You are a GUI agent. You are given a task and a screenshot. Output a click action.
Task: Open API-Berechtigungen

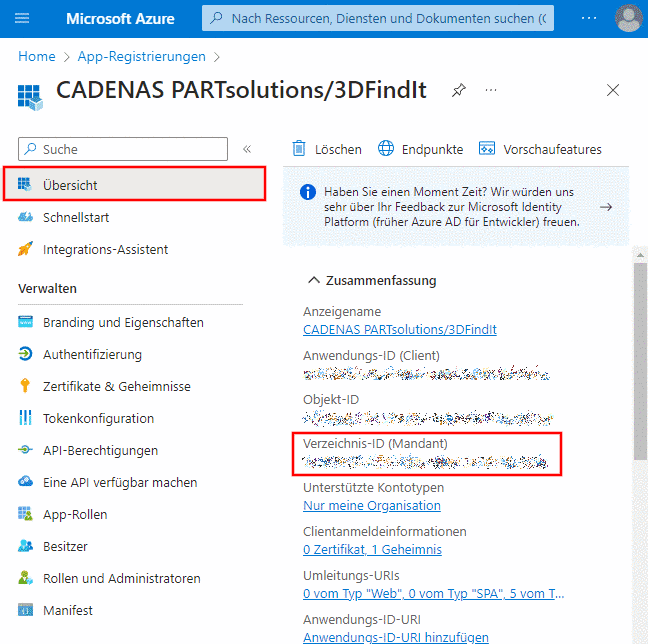coord(100,450)
